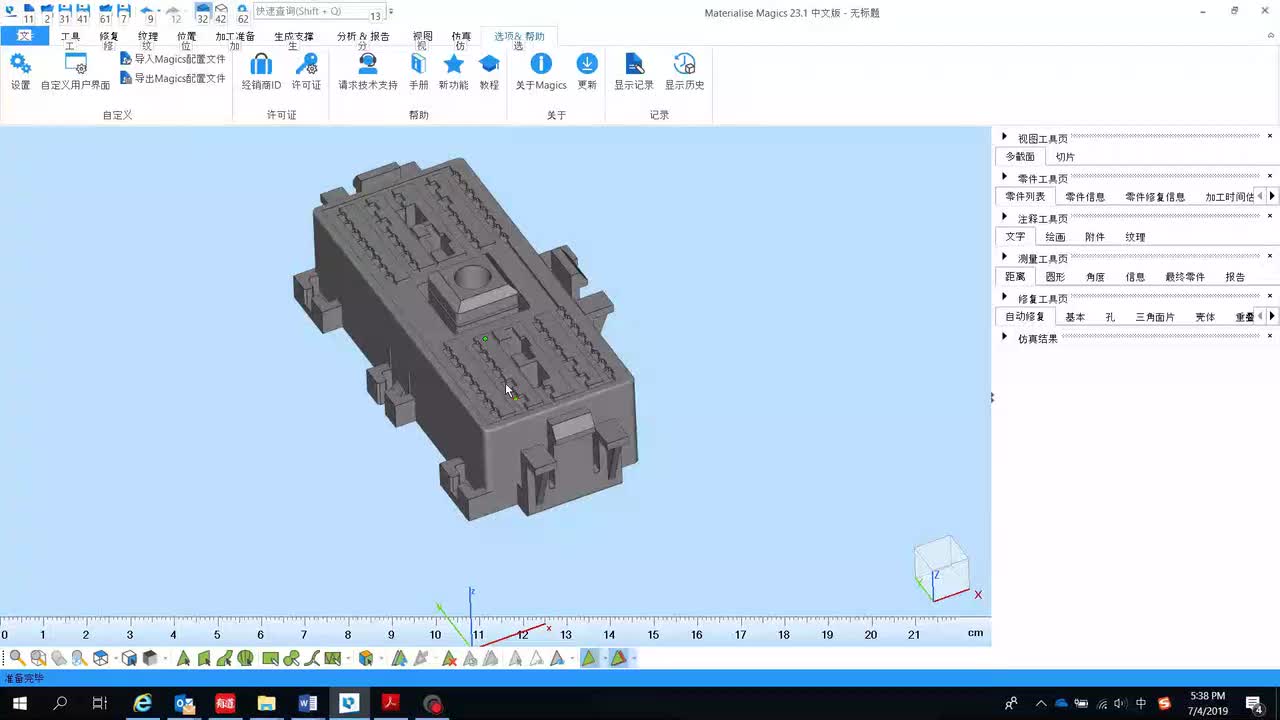Open Microsoft Edge from taskbar

point(143,703)
